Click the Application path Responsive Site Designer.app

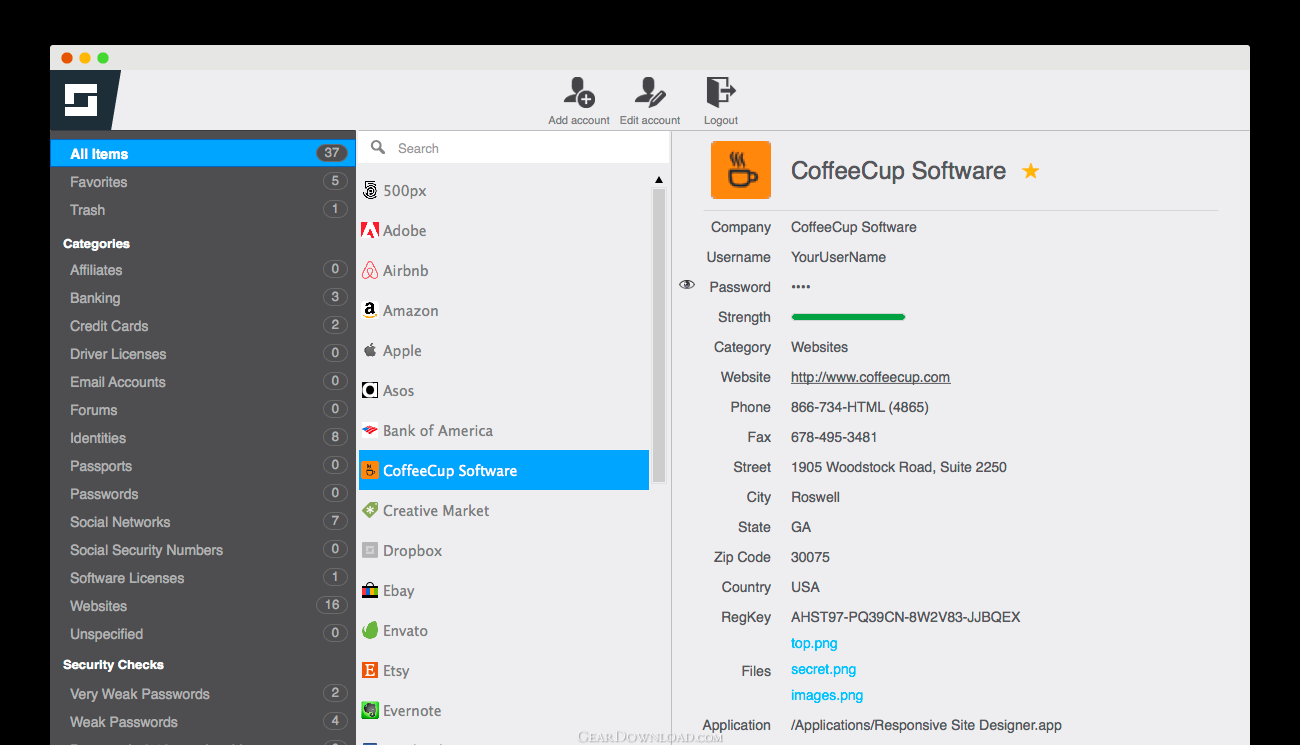pos(926,725)
